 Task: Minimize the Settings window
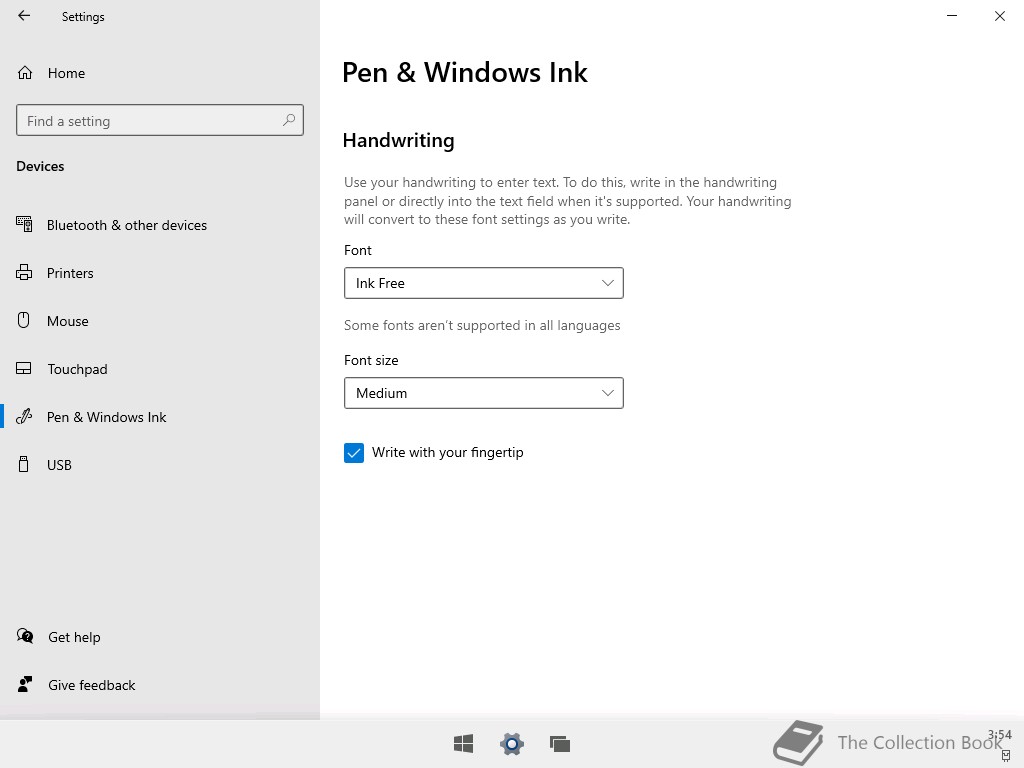pos(952,16)
